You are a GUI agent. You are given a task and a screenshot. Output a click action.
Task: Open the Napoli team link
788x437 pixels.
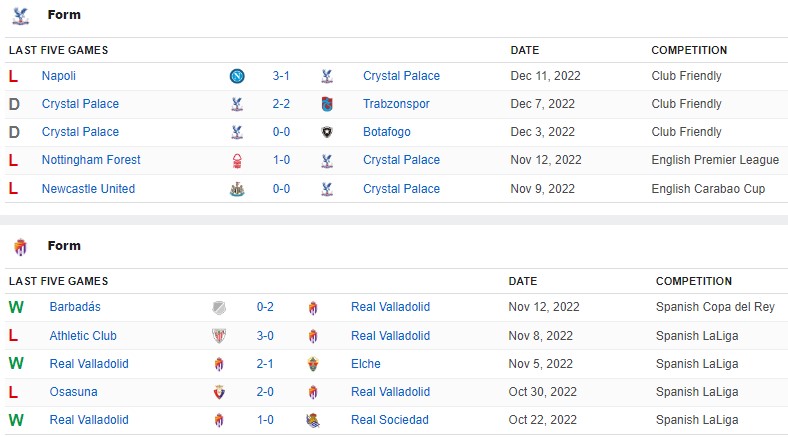point(59,76)
